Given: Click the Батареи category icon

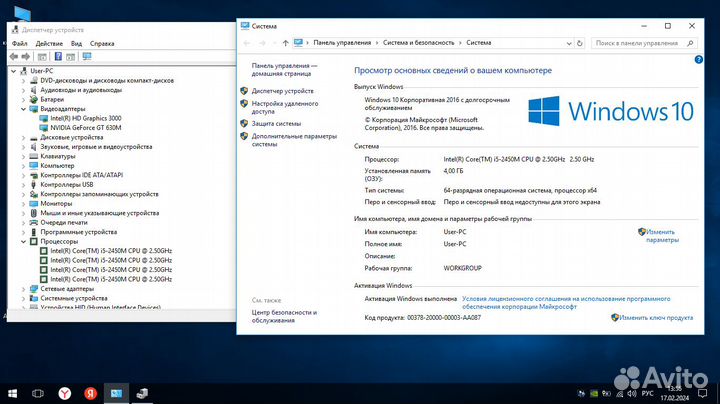Looking at the screenshot, I should click(34, 100).
